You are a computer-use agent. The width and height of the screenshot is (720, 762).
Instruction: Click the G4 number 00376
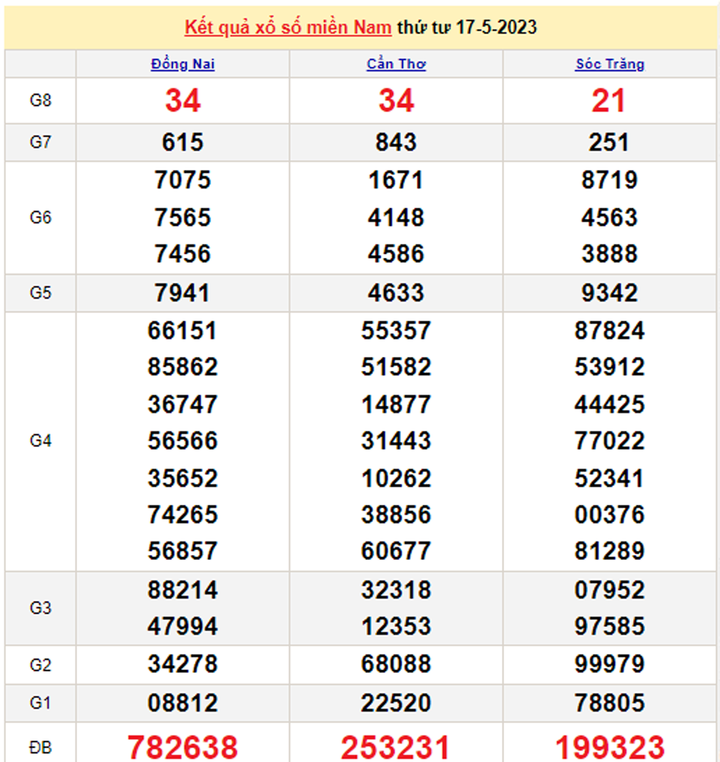click(x=609, y=514)
